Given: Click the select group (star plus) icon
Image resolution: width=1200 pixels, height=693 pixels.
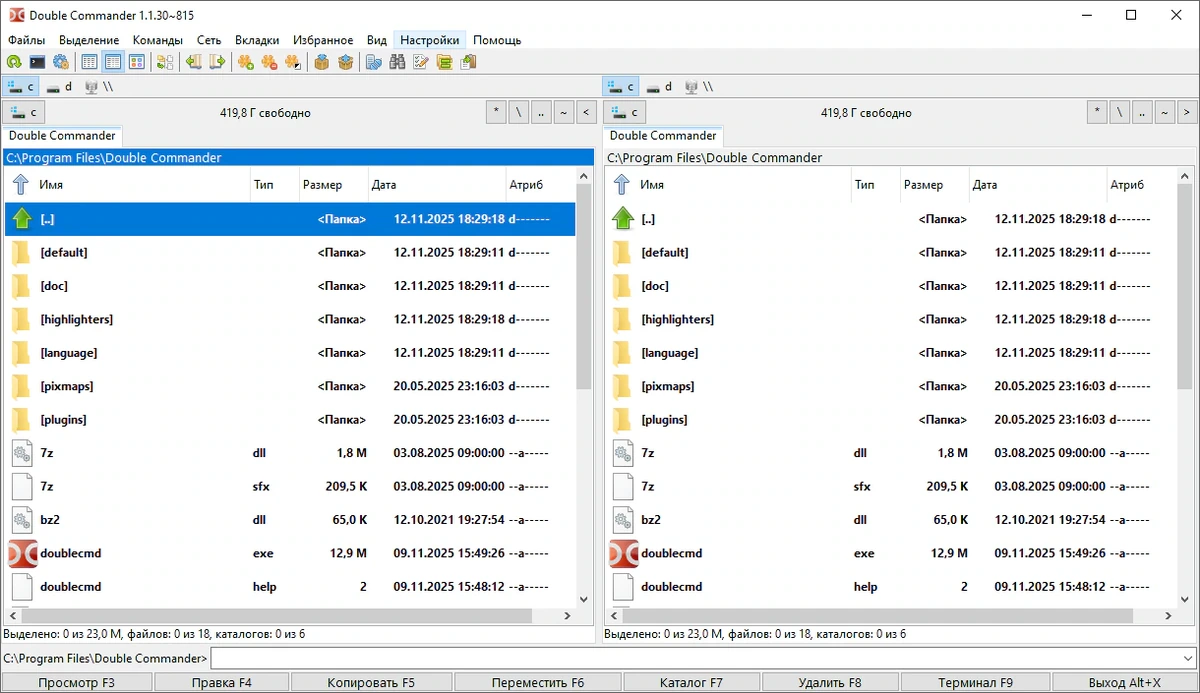Looking at the screenshot, I should [246, 62].
